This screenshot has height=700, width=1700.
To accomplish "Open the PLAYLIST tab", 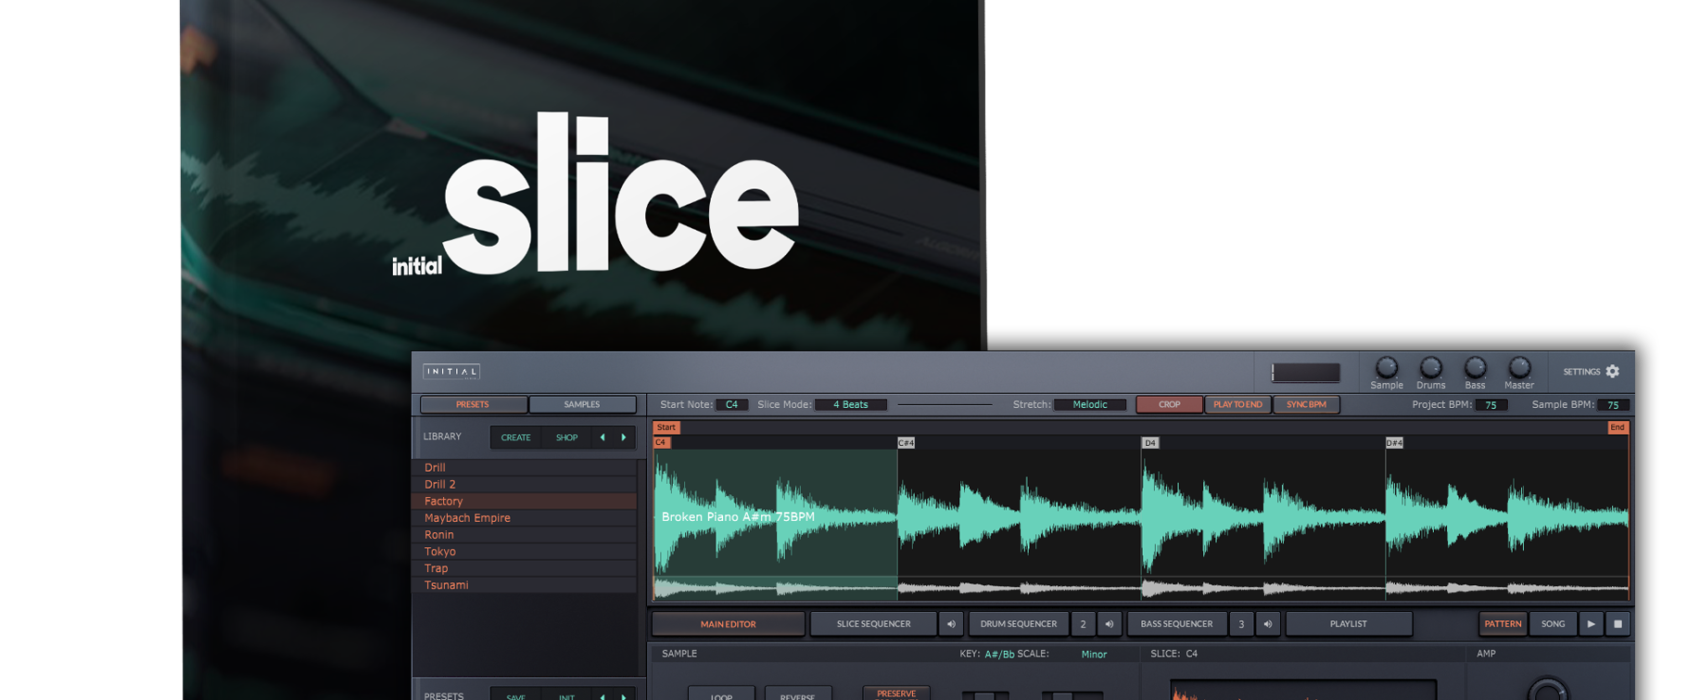I will point(1348,624).
